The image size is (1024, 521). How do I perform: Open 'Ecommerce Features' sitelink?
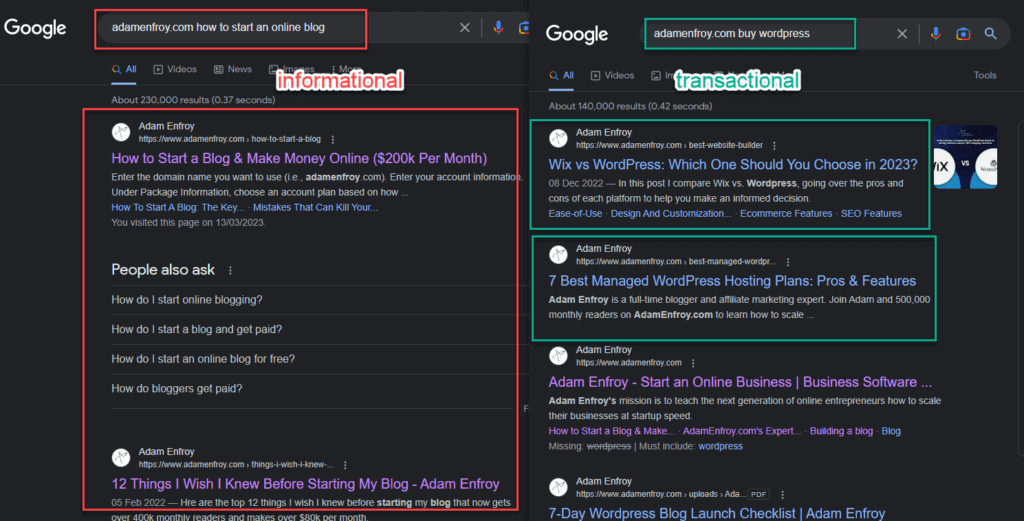tap(786, 214)
